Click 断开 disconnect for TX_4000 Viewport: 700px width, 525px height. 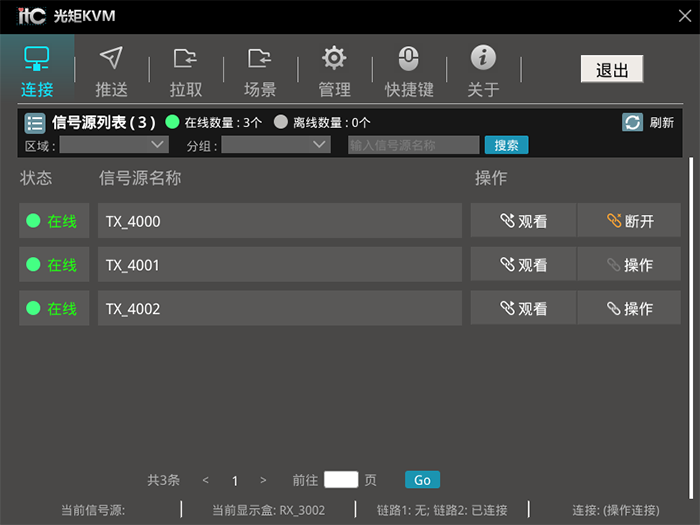pos(629,221)
